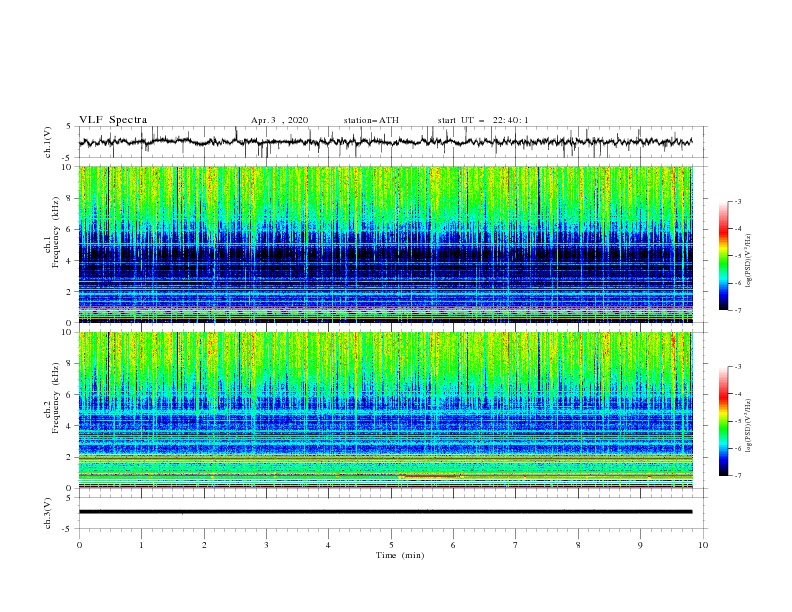Click time axis tick label "7"
Viewport: 792px width, 612px height.
click(516, 545)
